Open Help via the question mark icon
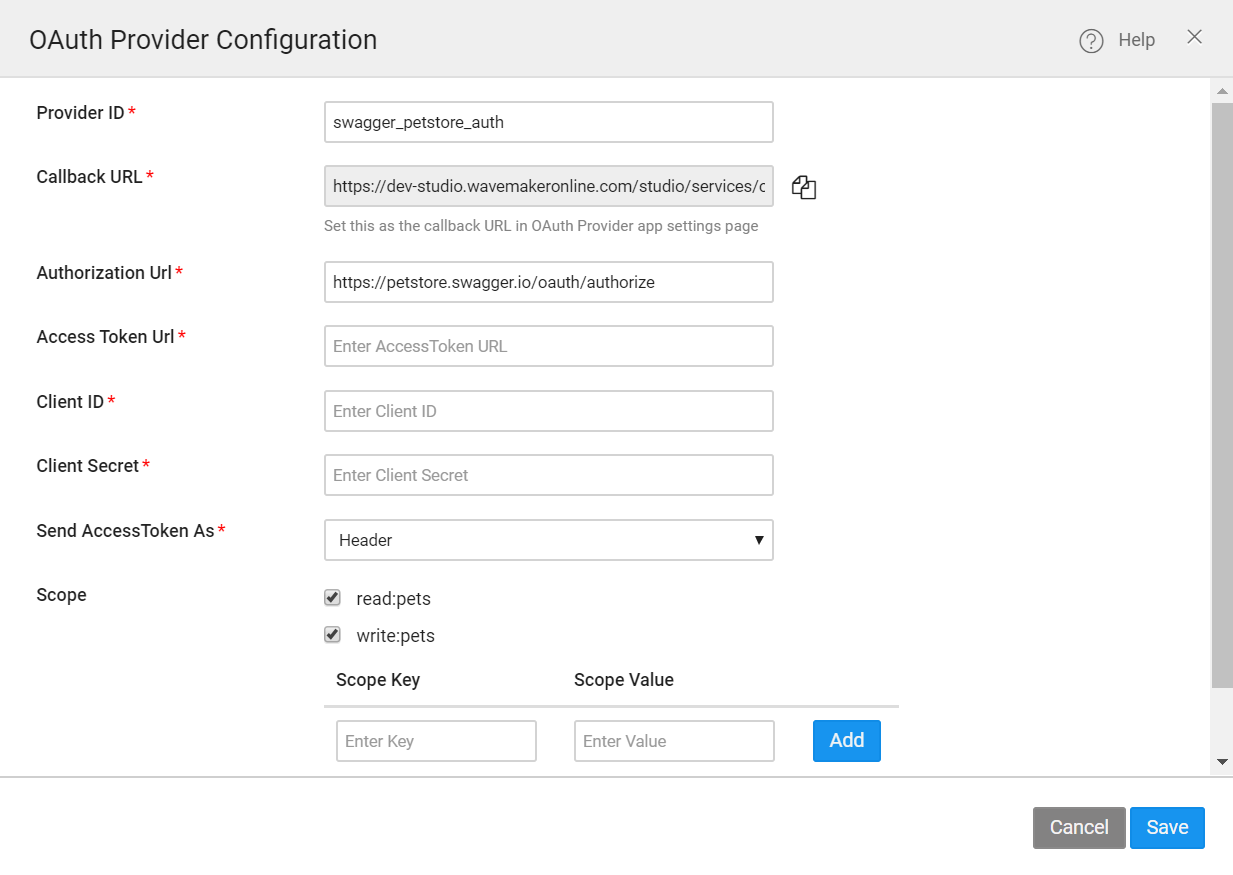1233x875 pixels. [1089, 40]
